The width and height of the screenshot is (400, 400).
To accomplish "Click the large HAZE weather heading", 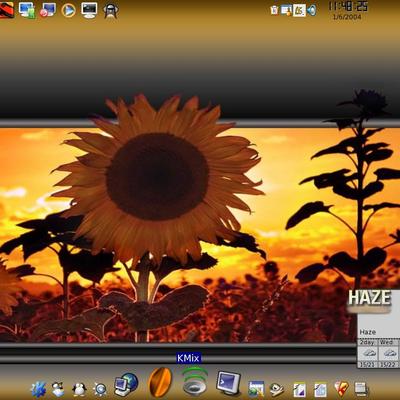I will [369, 298].
